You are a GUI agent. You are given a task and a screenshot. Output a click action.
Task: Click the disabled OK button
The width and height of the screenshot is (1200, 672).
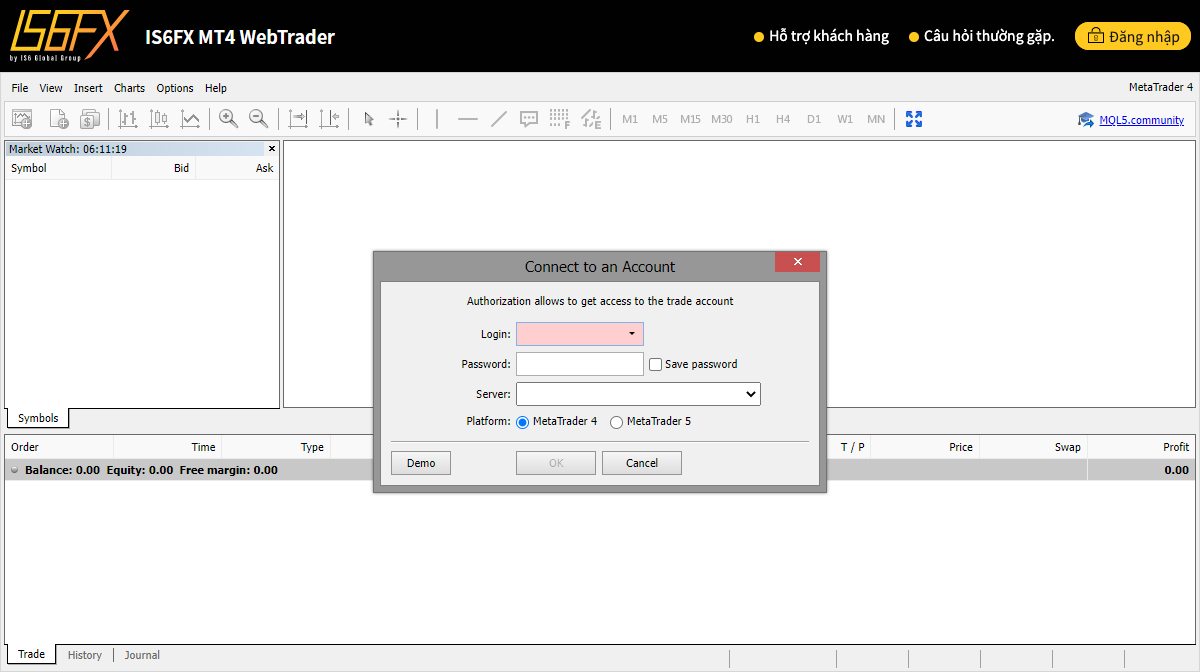[x=556, y=463]
